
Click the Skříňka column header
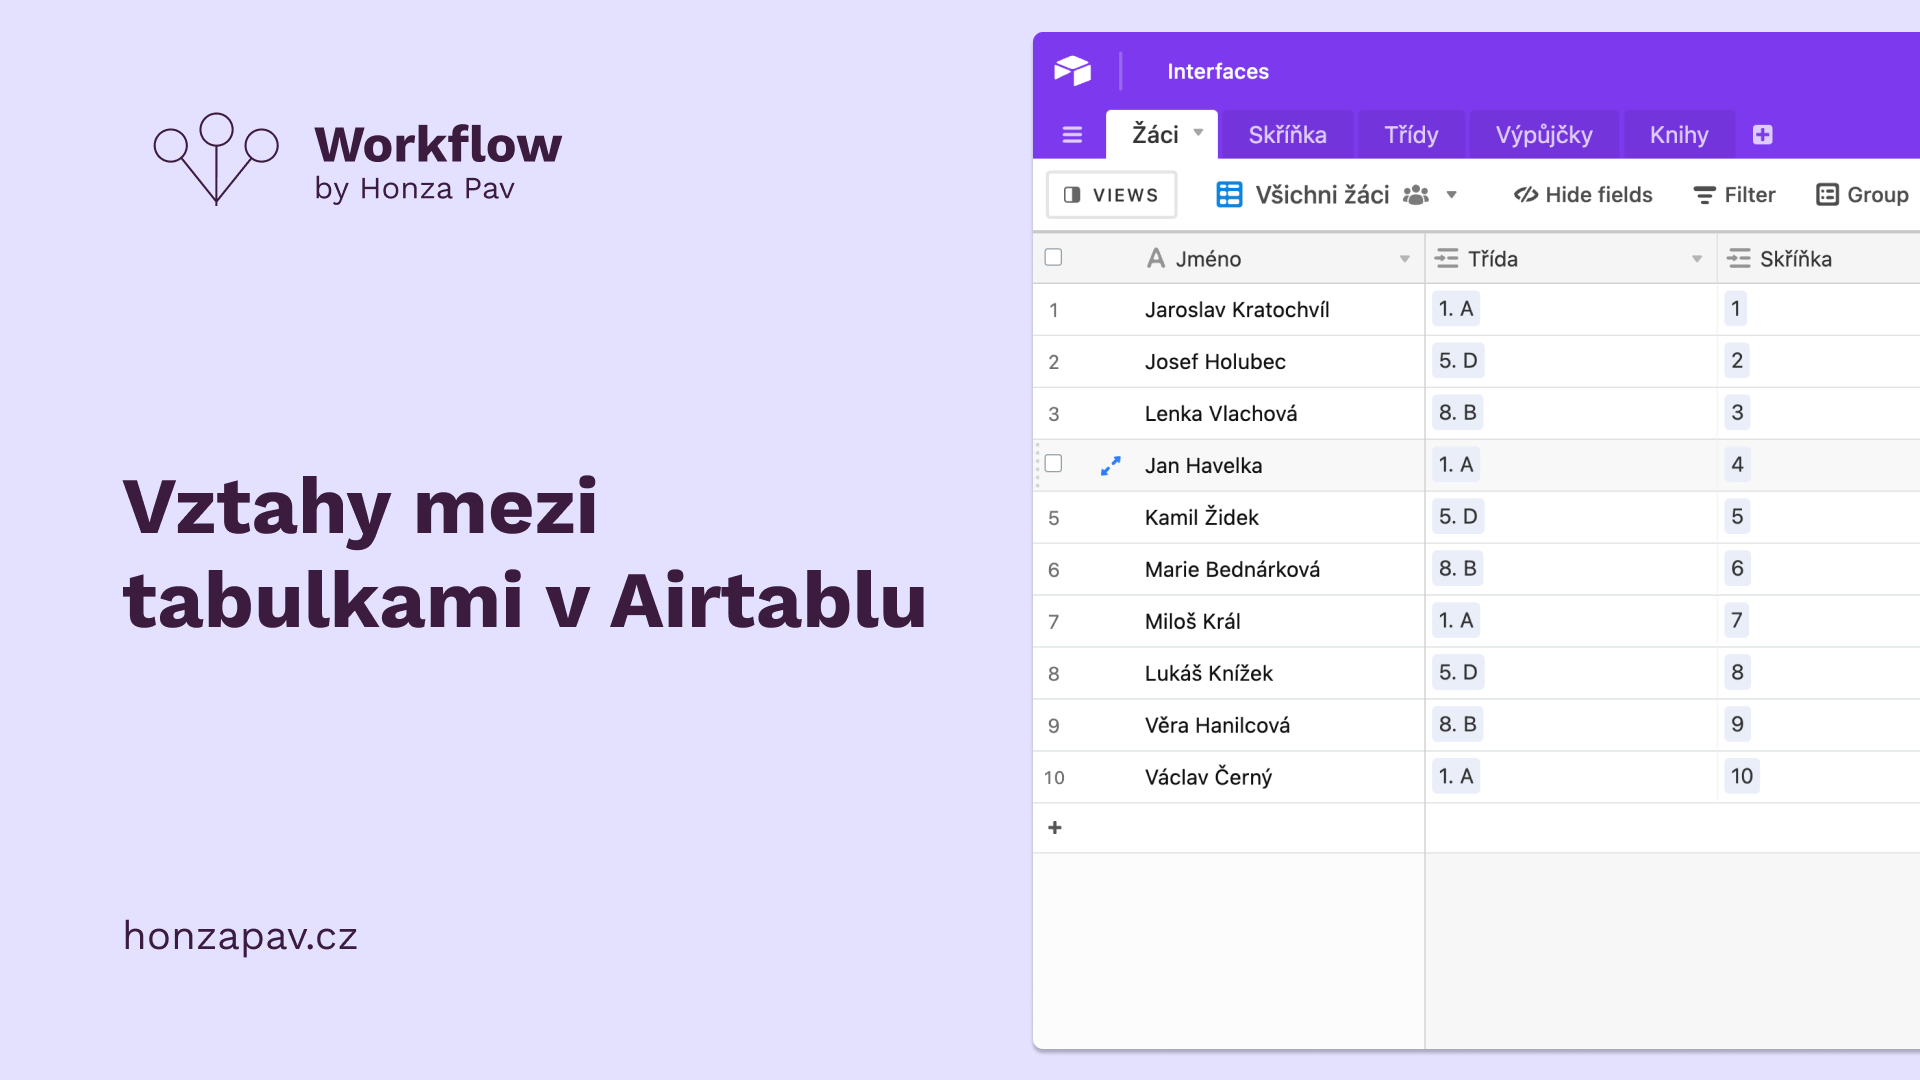(x=1820, y=258)
